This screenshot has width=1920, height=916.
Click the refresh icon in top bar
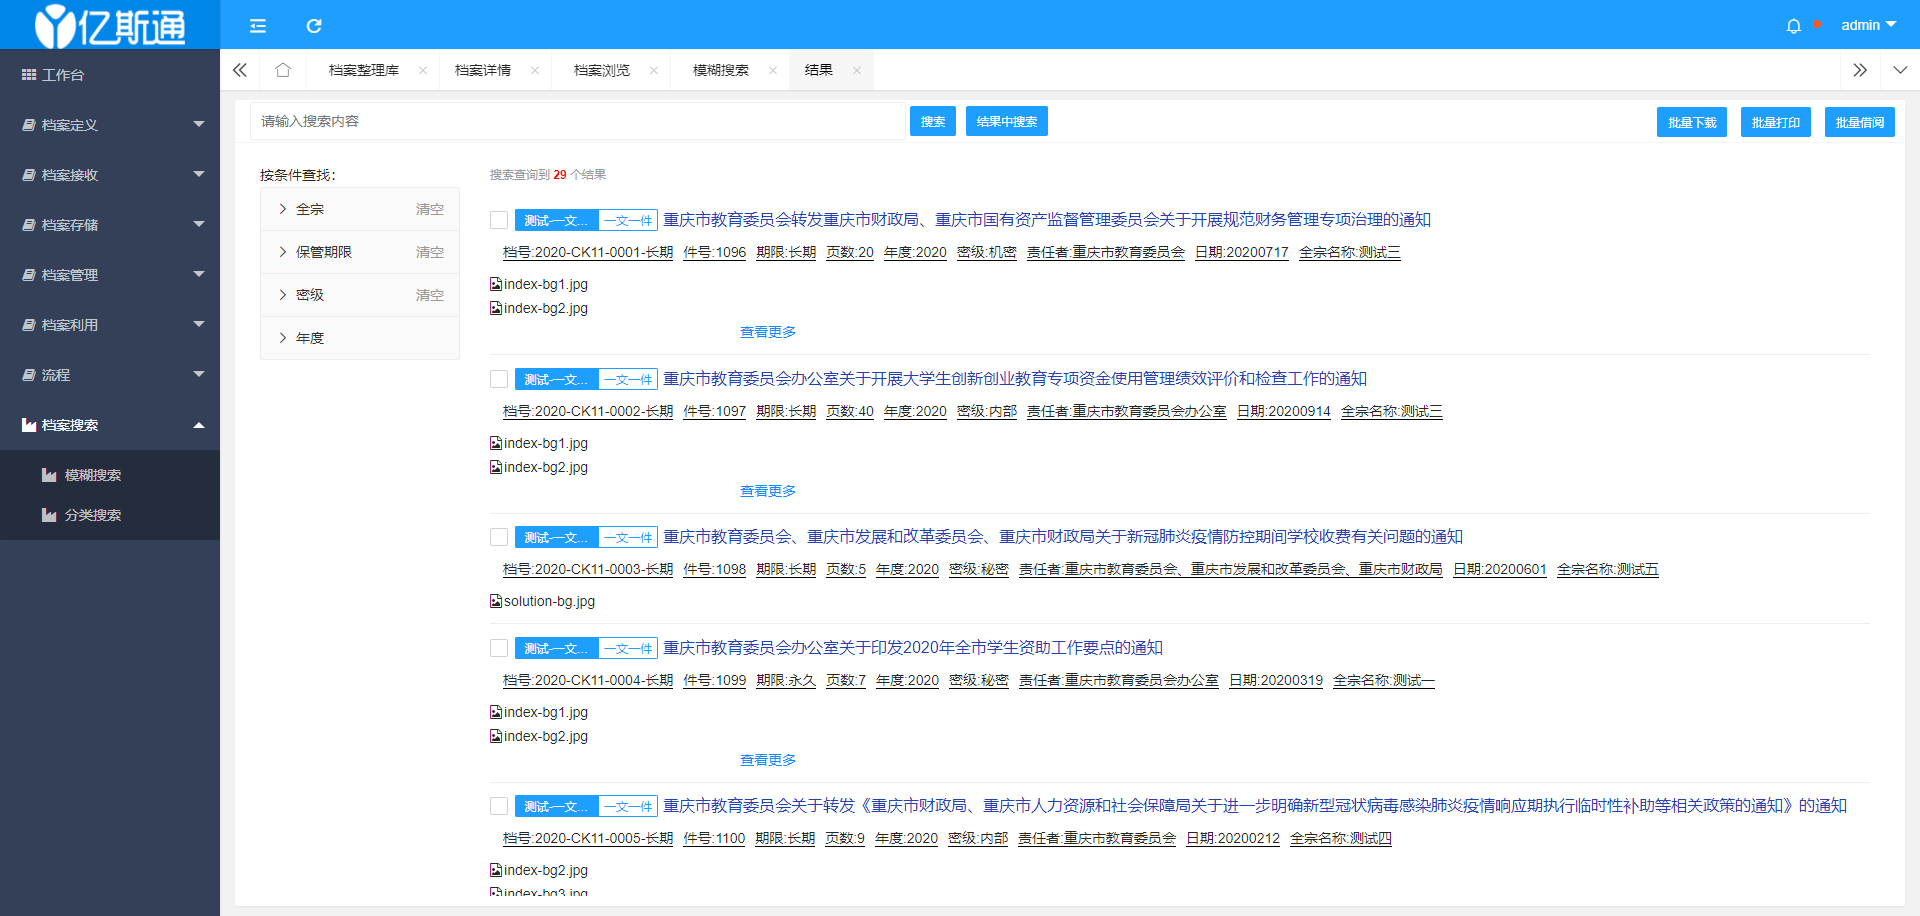point(314,26)
